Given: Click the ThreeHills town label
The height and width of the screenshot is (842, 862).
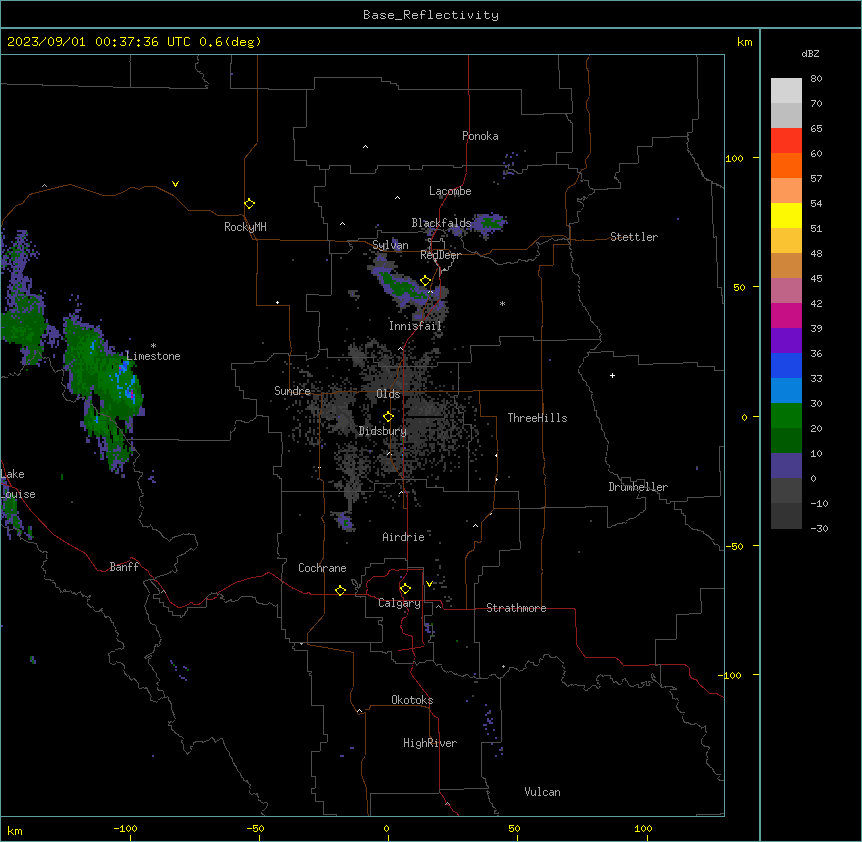Looking at the screenshot, I should click(537, 418).
